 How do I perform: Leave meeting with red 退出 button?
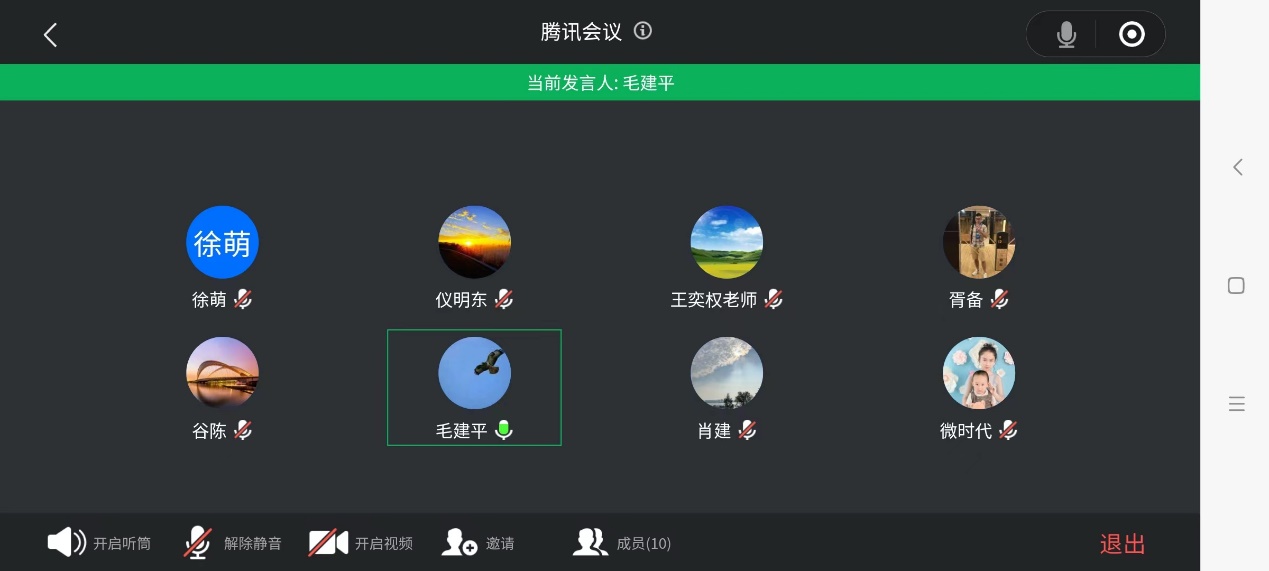pos(1122,544)
